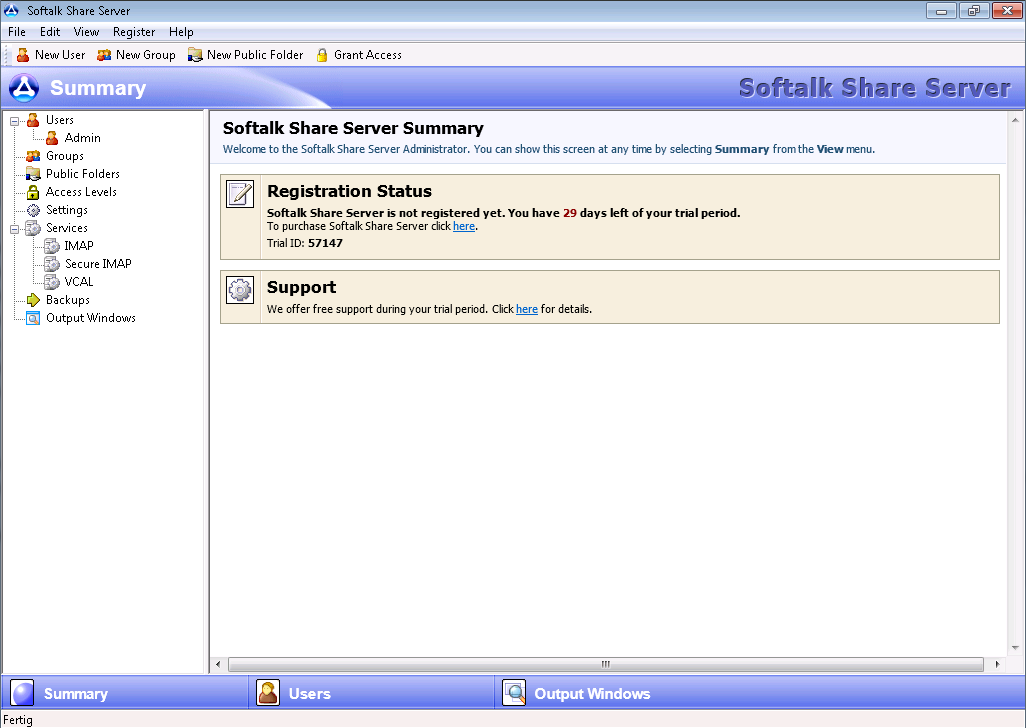Click the Support gear icon

click(x=240, y=290)
